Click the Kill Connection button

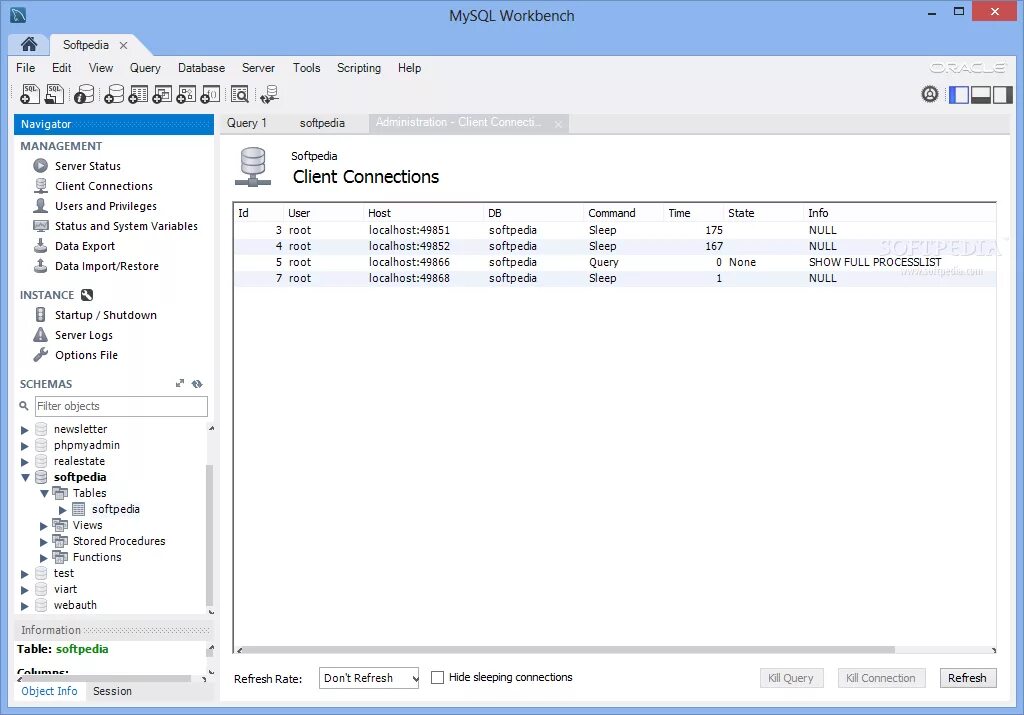[x=880, y=678]
